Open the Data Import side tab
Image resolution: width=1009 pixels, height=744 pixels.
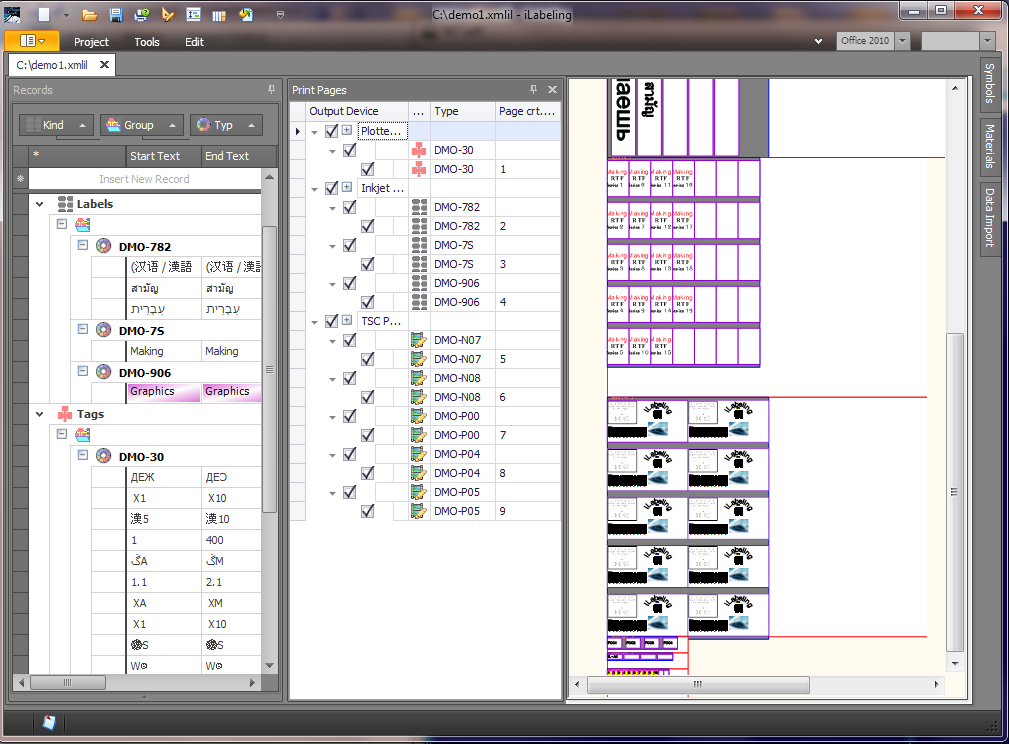pyautogui.click(x=990, y=218)
